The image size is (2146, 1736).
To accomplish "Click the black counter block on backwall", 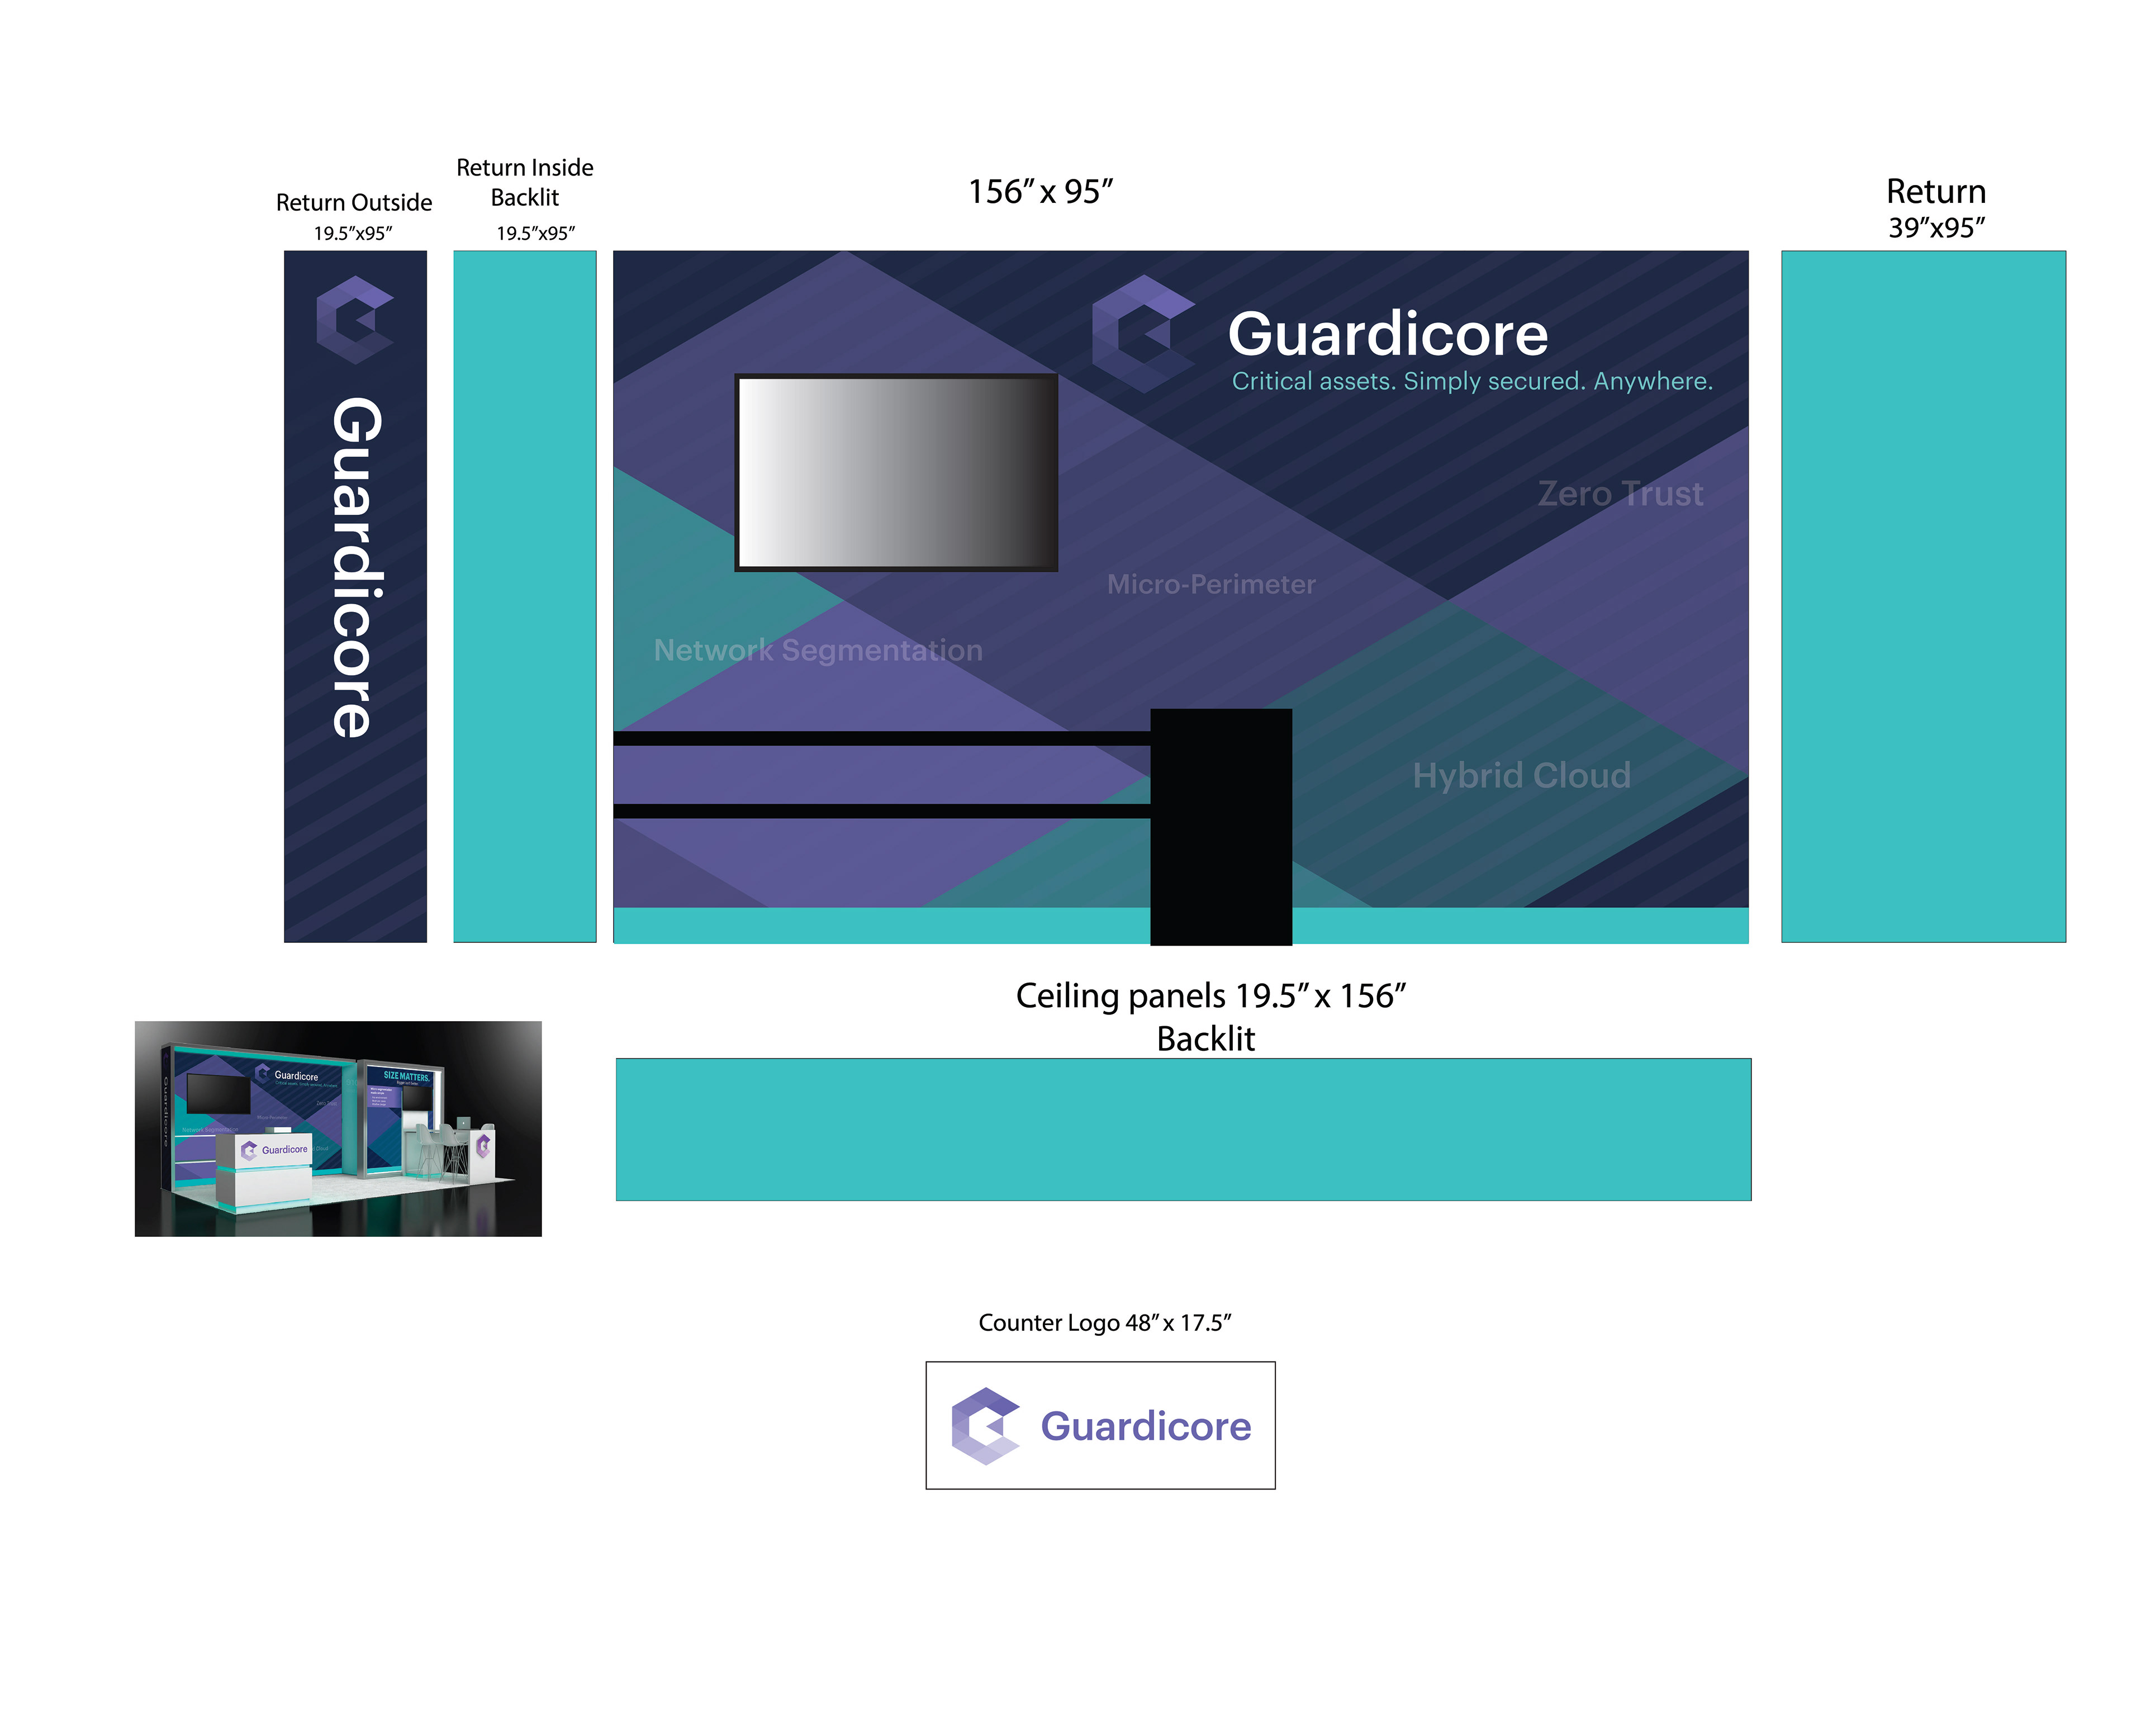I will [x=1221, y=827].
